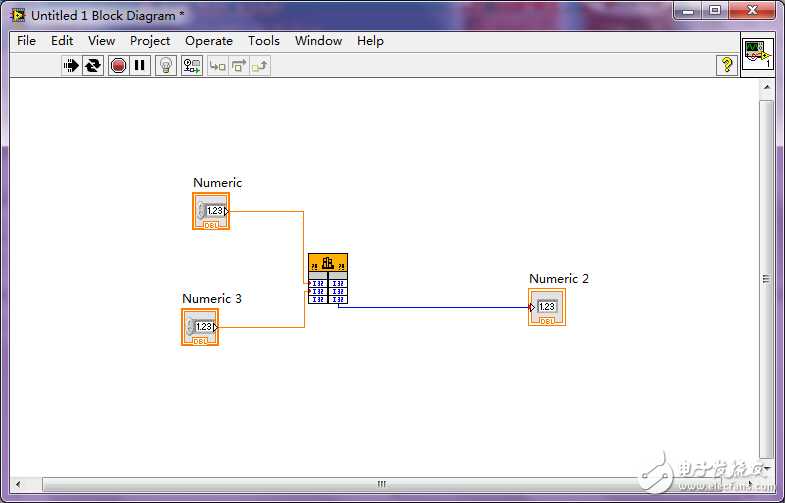The height and width of the screenshot is (503, 785).
Task: Show Context Help question mark button
Action: [x=726, y=65]
